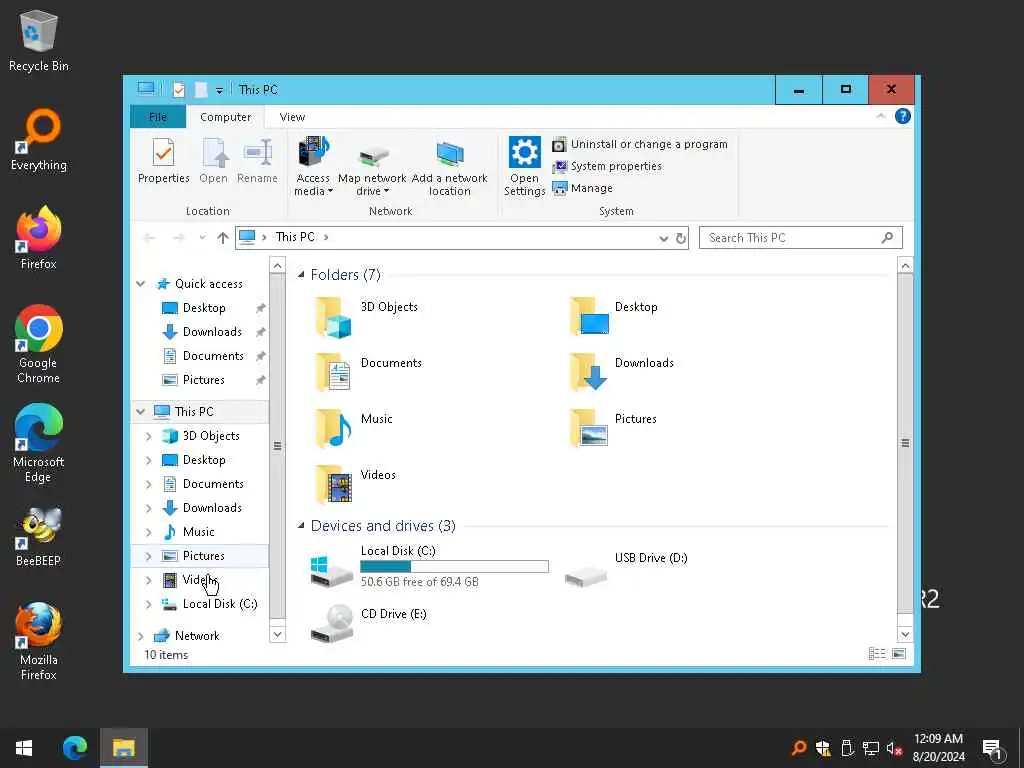Open System properties

(x=607, y=167)
